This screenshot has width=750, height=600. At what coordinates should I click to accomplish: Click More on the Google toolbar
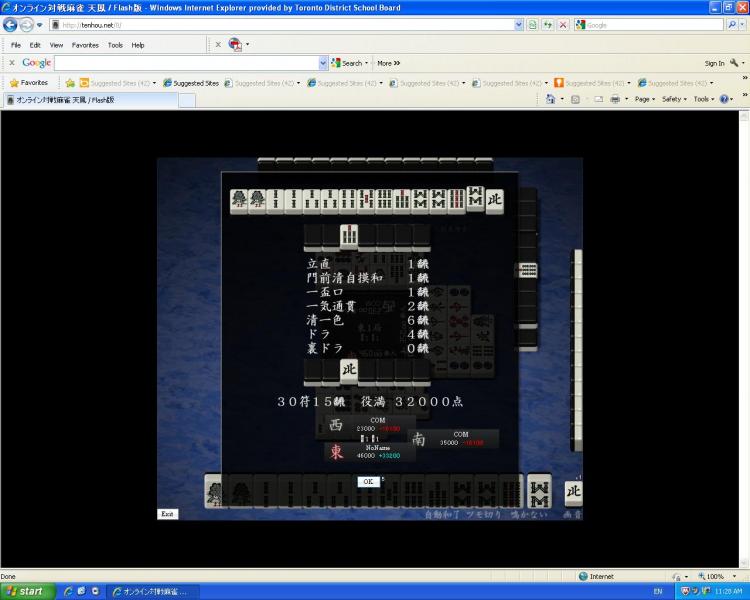[x=388, y=63]
